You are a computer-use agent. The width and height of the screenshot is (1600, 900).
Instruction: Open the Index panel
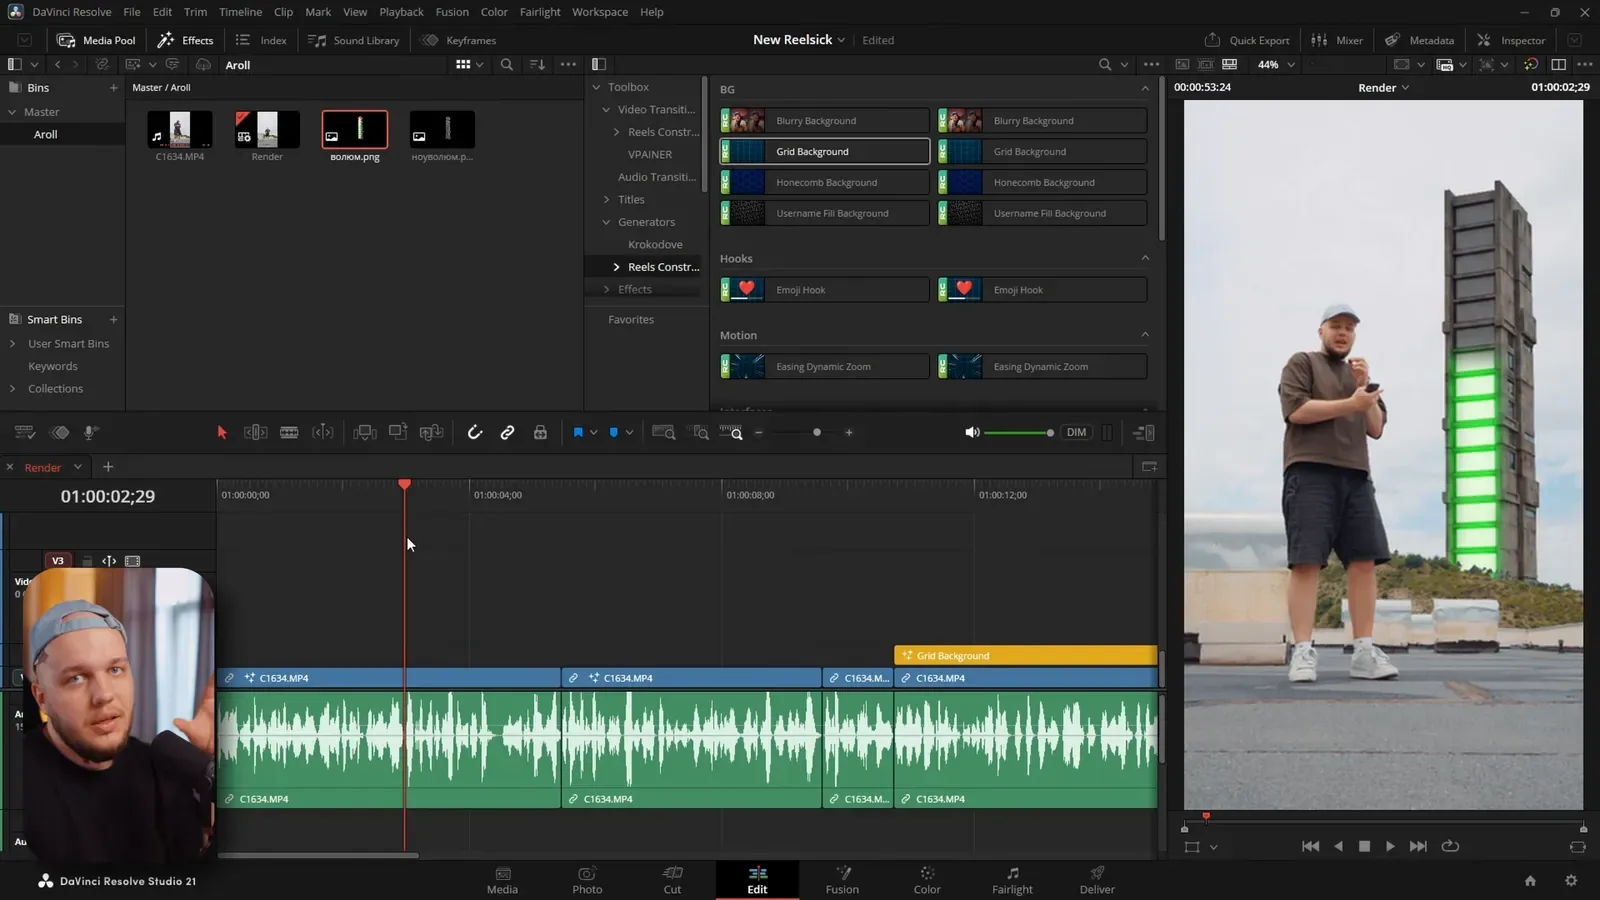[x=261, y=40]
